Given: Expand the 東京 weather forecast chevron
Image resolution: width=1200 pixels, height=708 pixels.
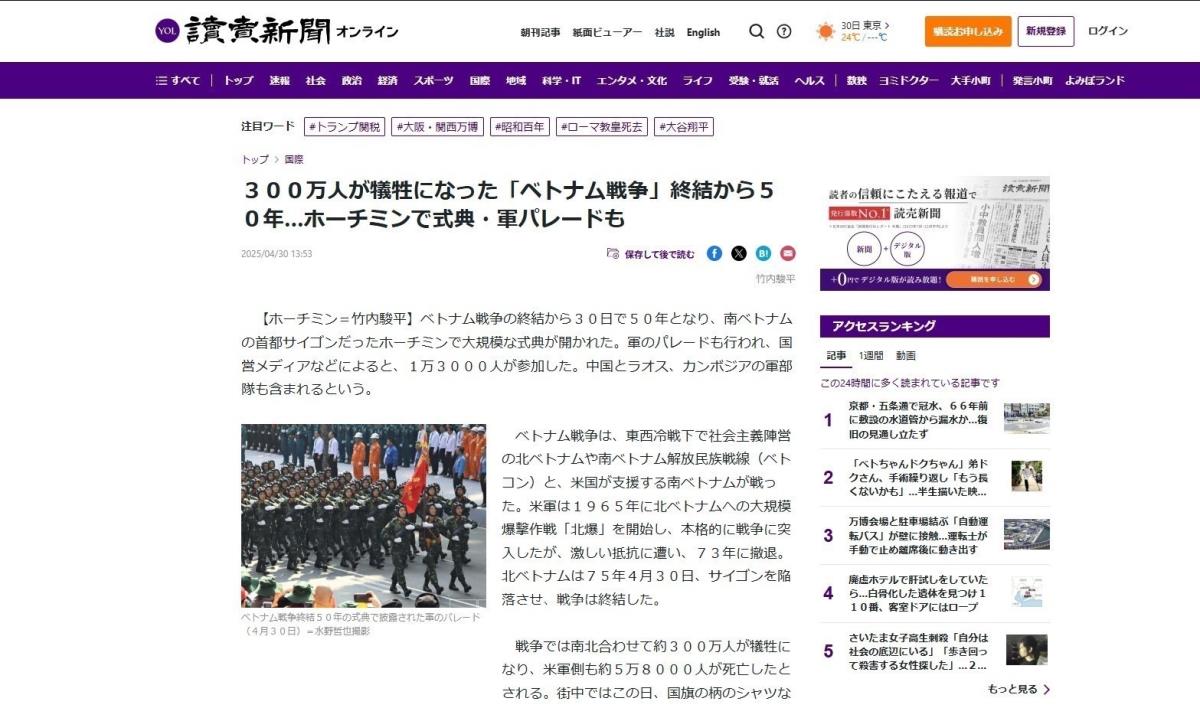Looking at the screenshot, I should [887, 25].
